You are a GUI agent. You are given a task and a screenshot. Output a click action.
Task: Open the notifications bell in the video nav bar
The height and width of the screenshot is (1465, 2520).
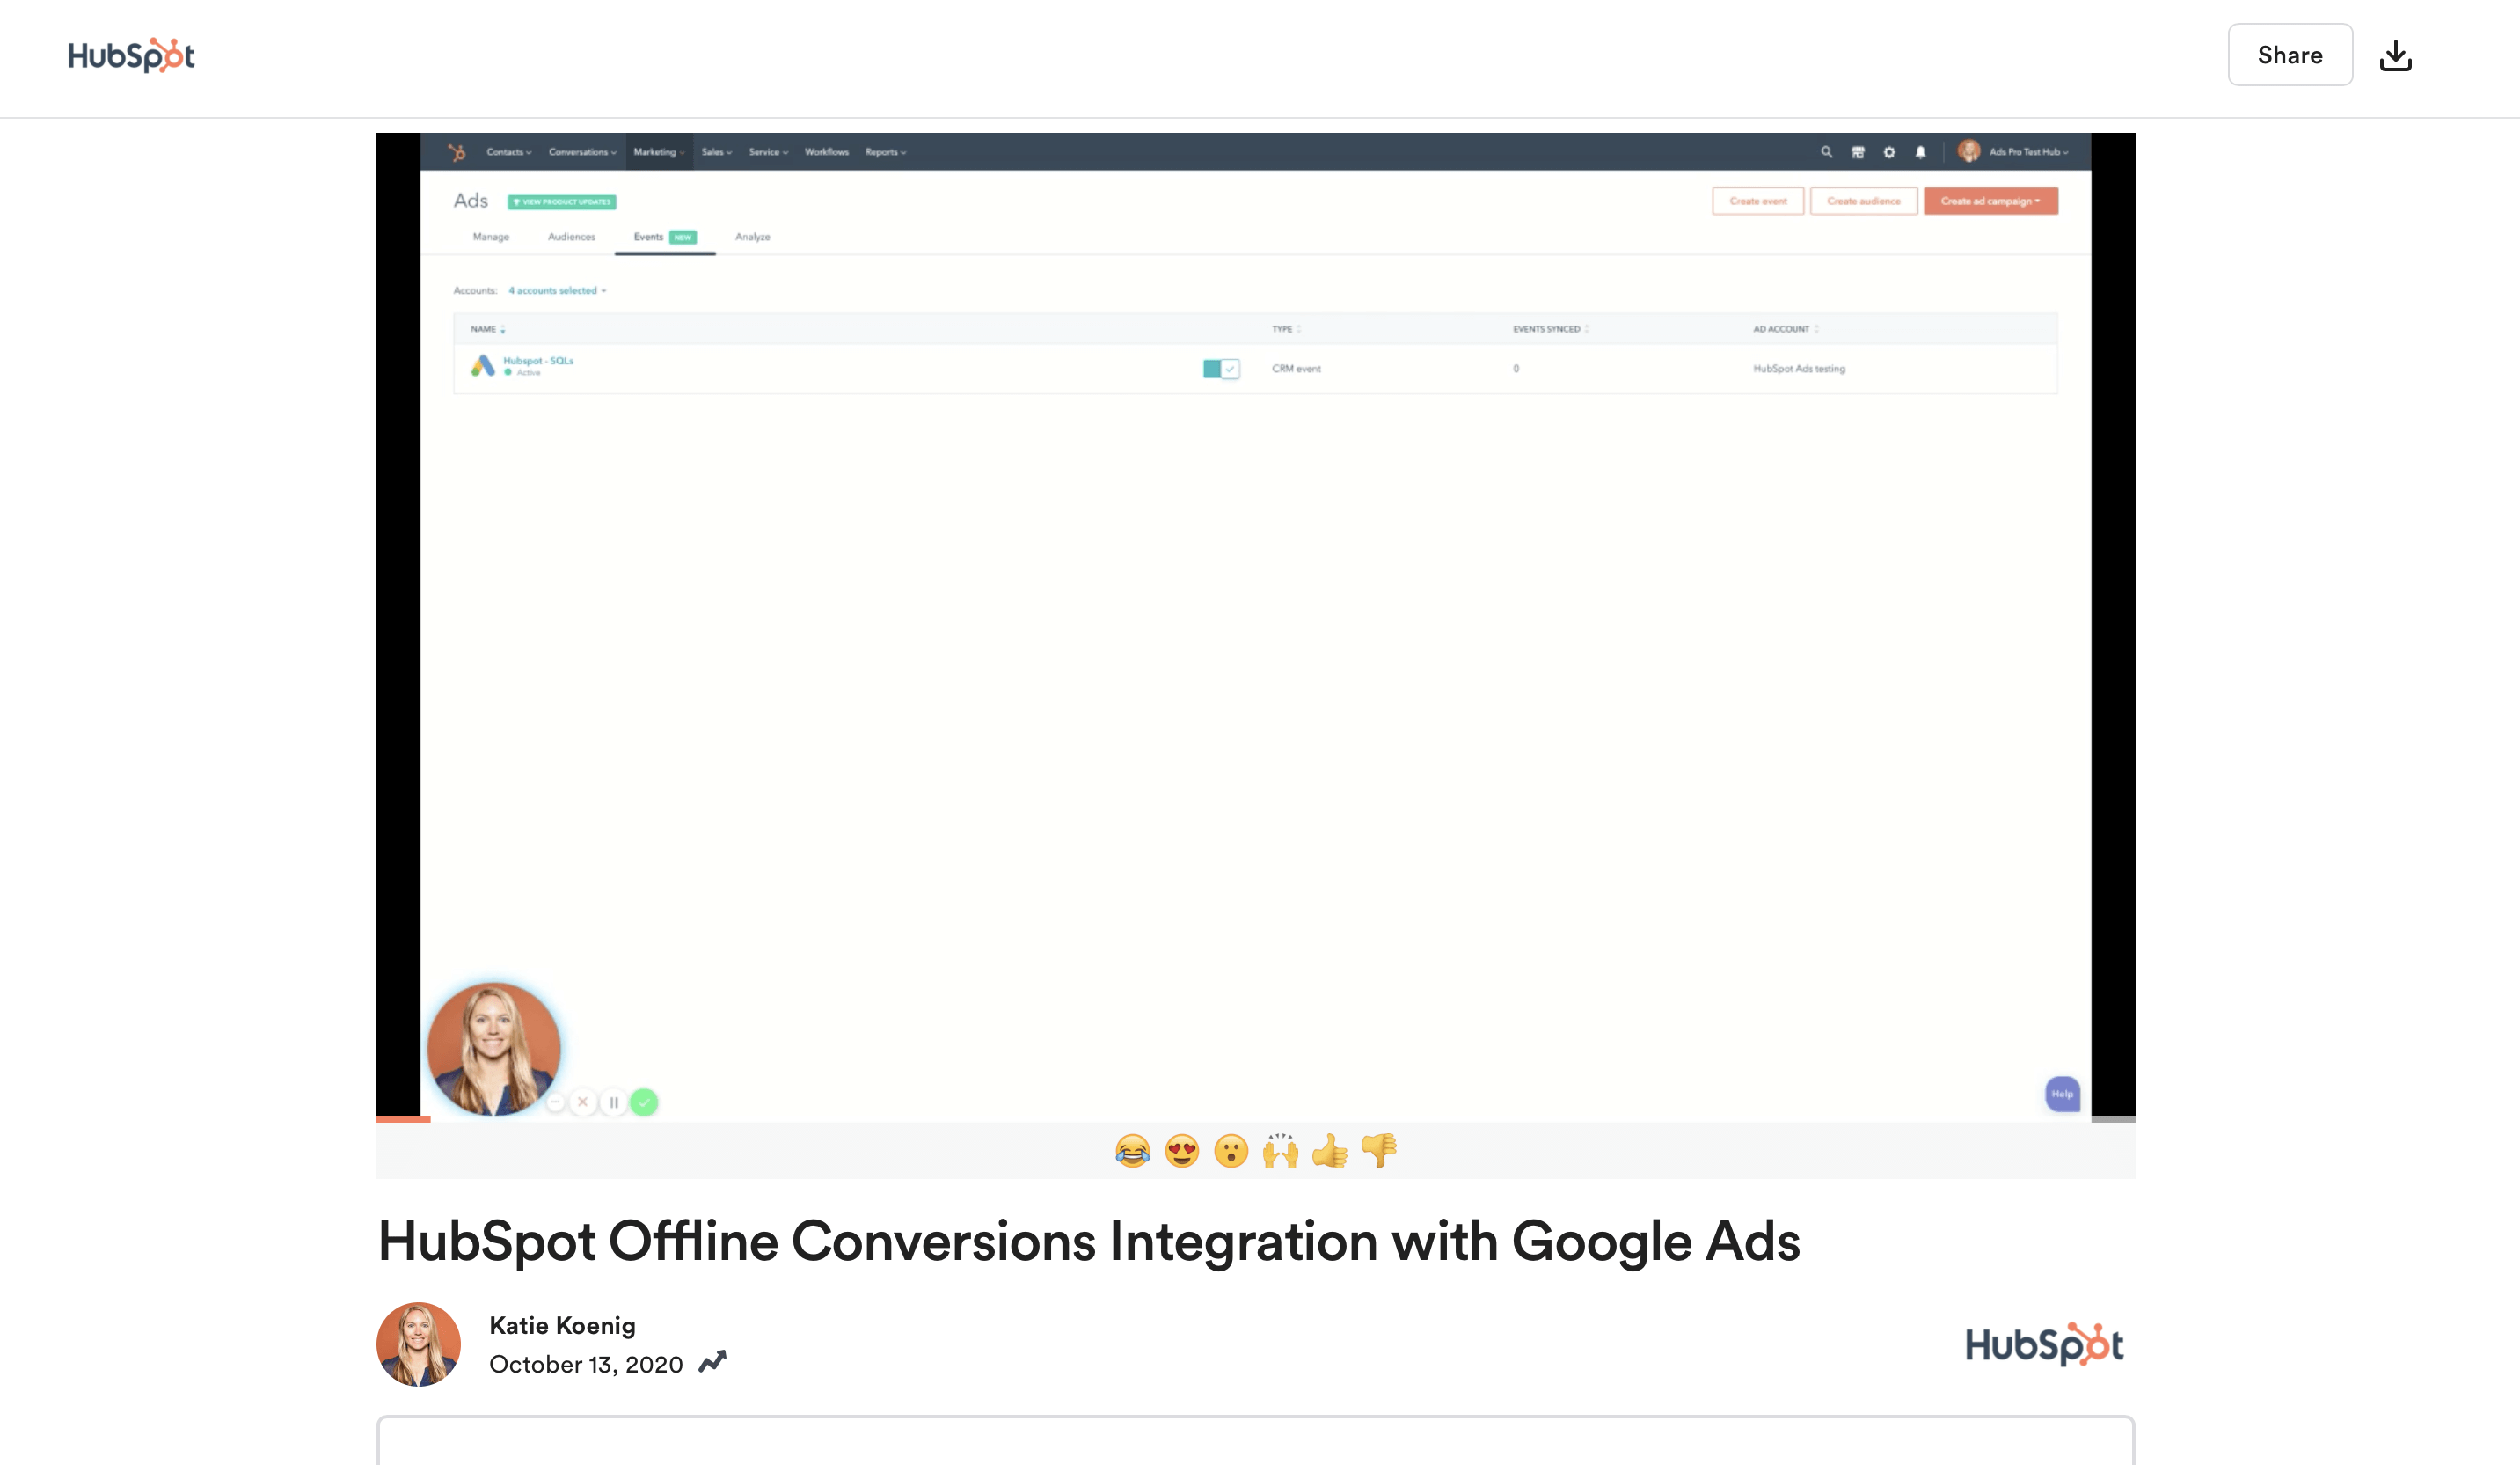(1920, 152)
